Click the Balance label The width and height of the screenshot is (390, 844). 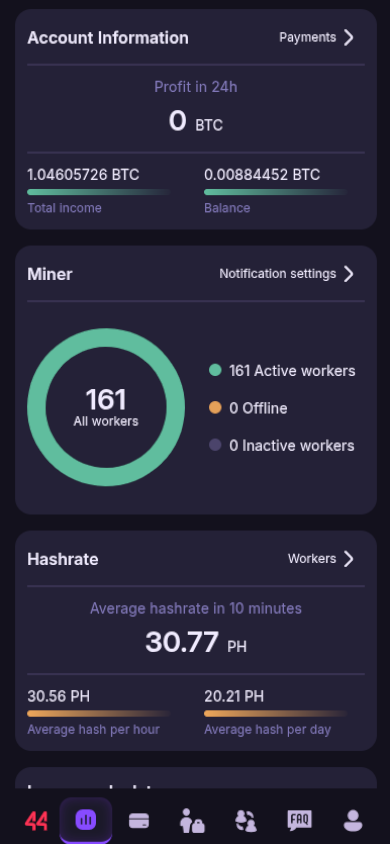(227, 208)
